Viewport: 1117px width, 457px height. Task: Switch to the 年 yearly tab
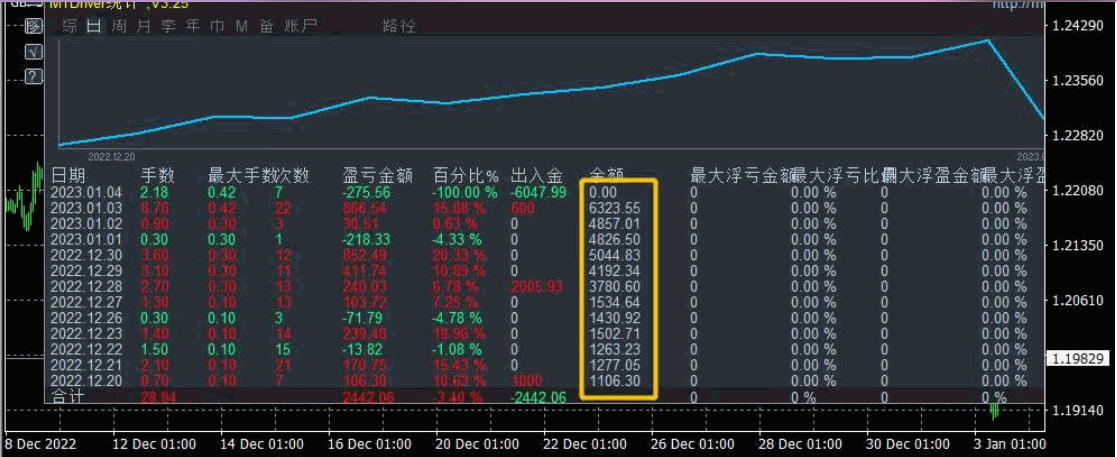(x=193, y=27)
